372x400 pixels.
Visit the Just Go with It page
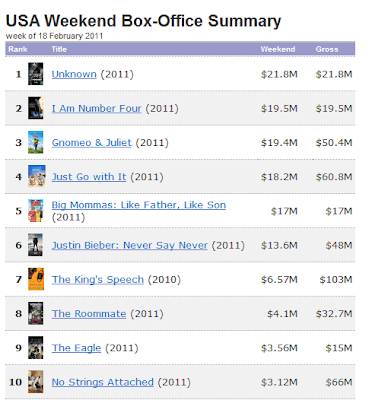tap(89, 177)
